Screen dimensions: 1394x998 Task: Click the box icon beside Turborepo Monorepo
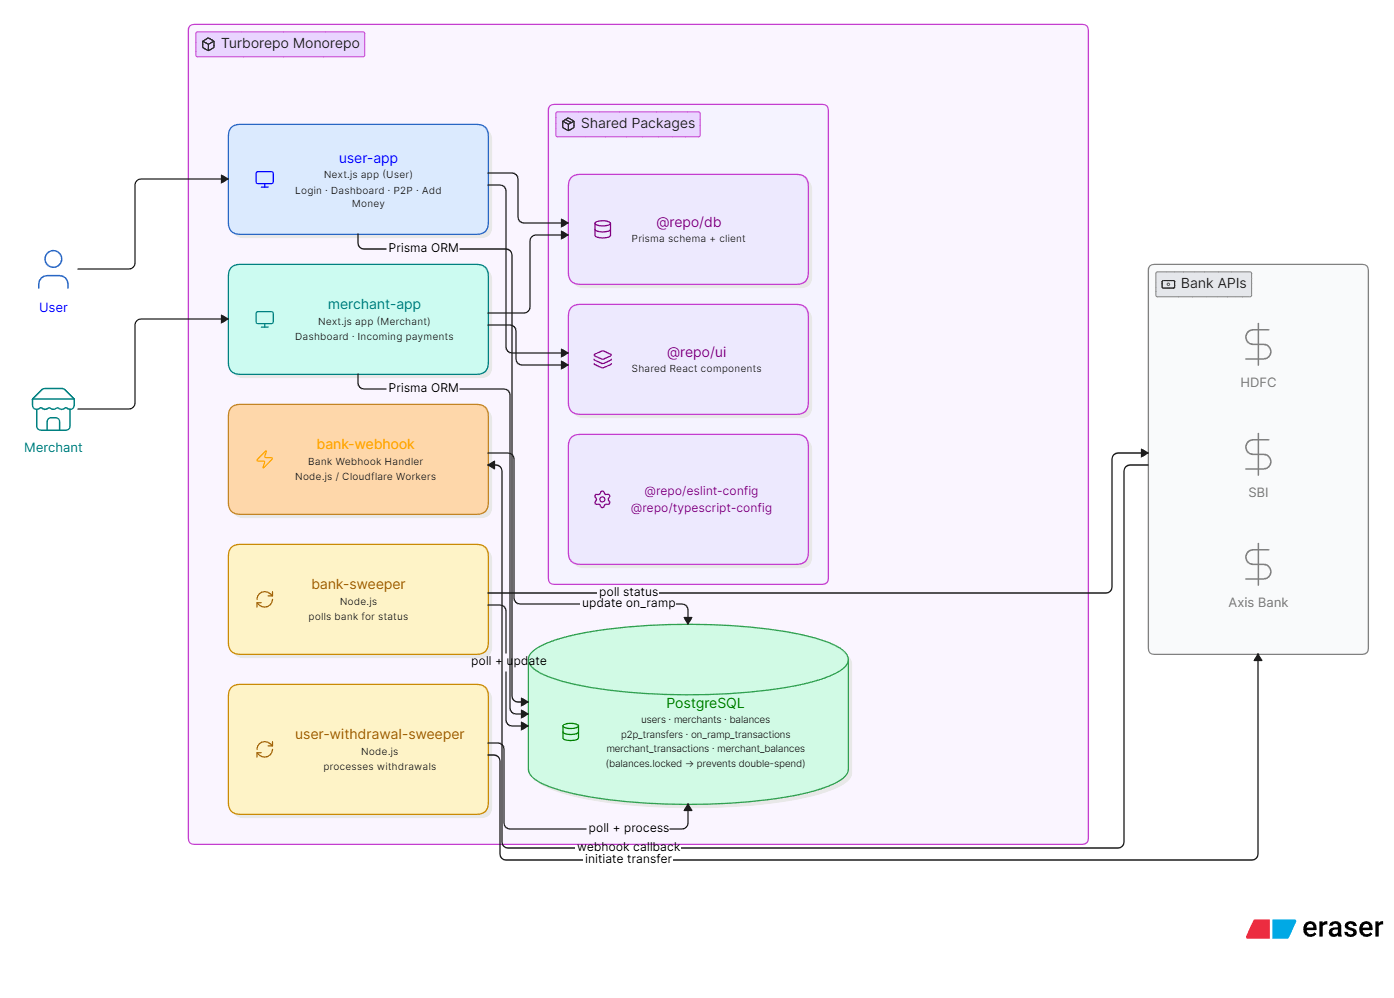click(208, 44)
